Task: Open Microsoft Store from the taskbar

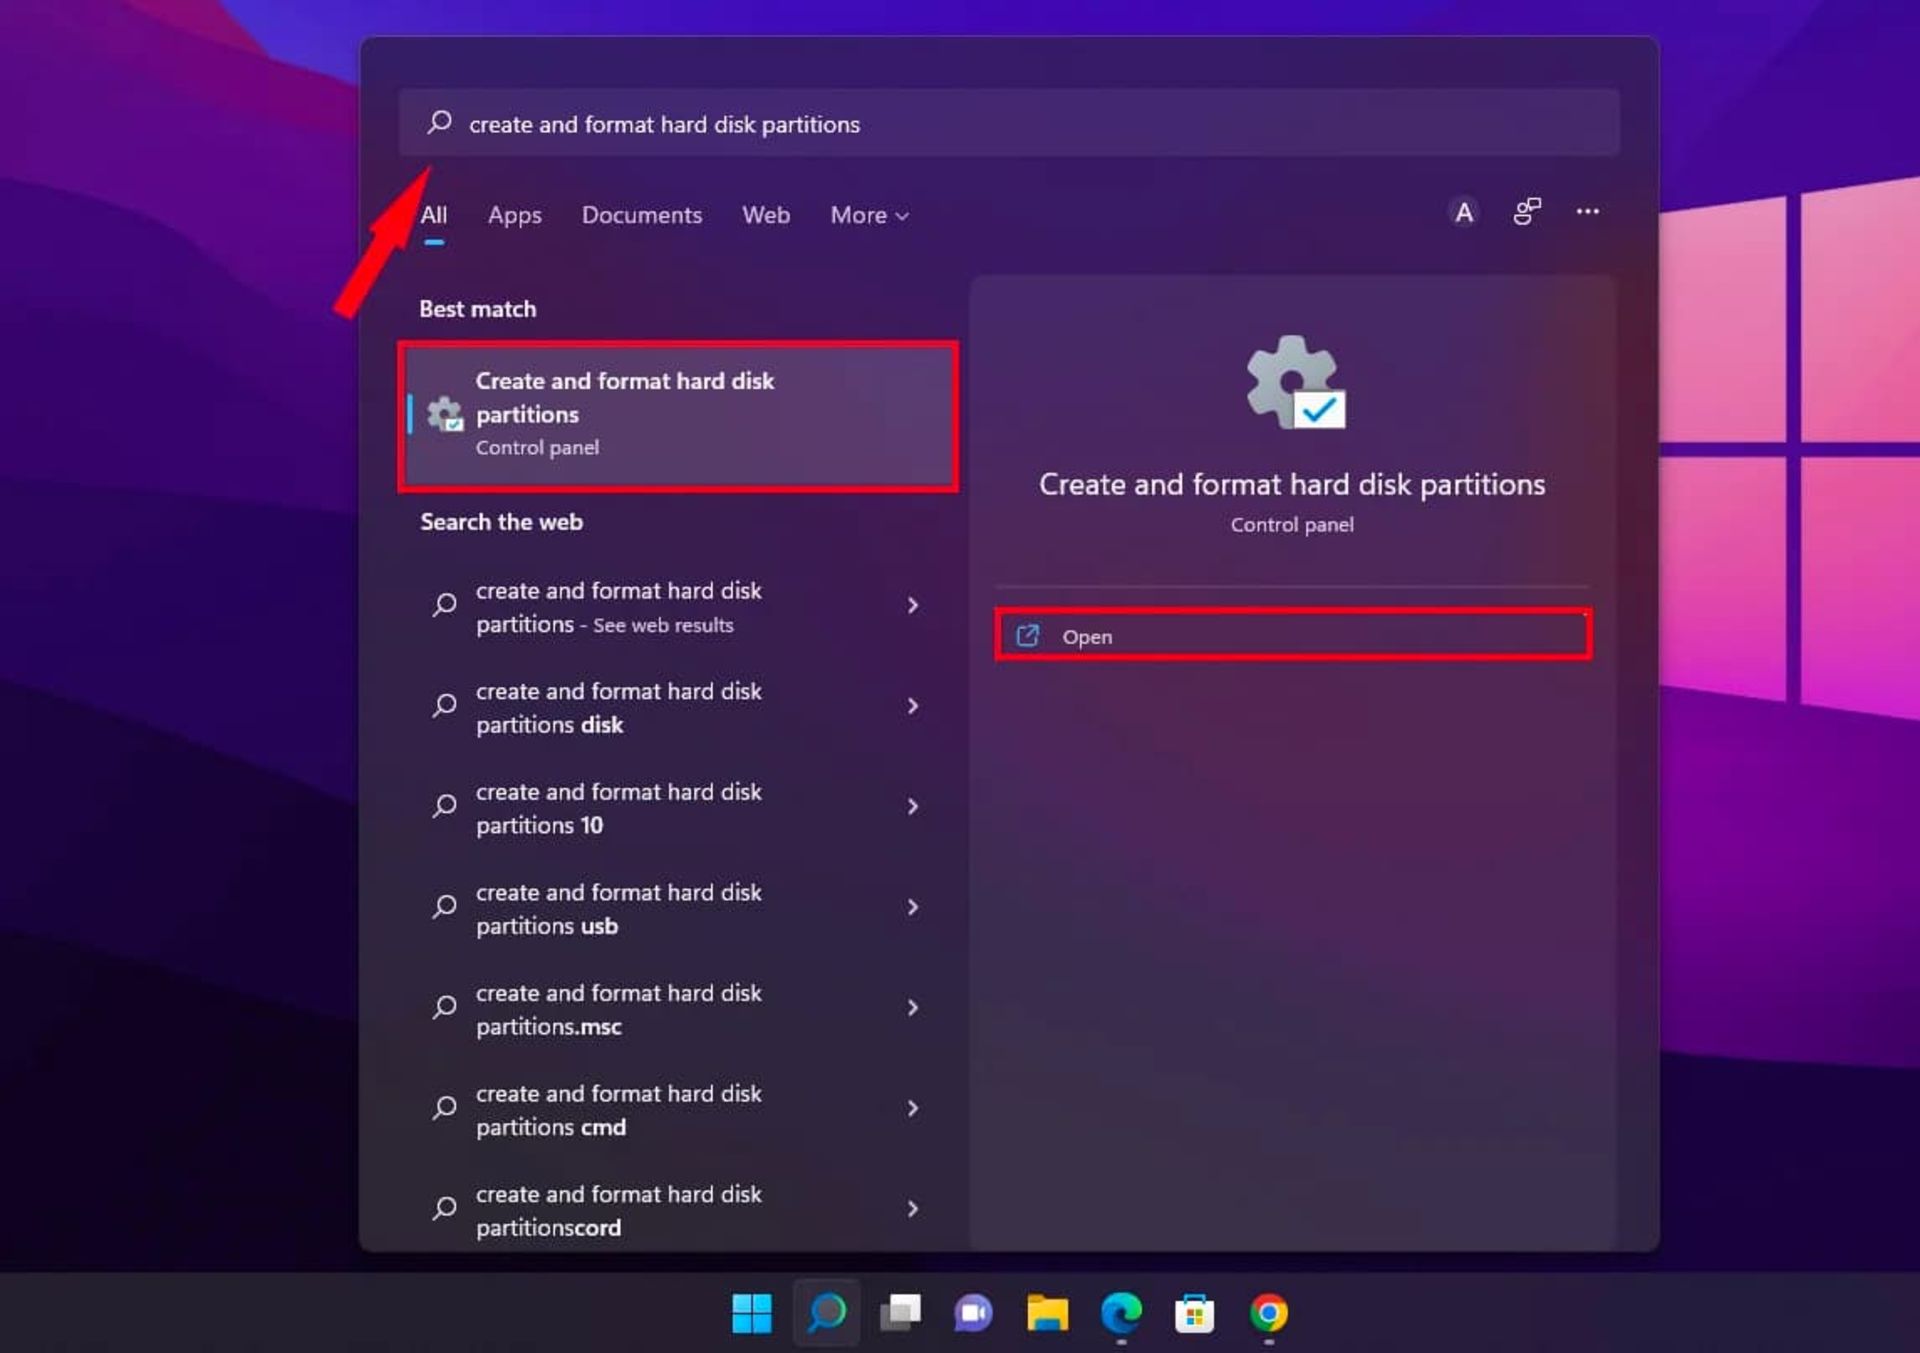Action: coord(1194,1313)
